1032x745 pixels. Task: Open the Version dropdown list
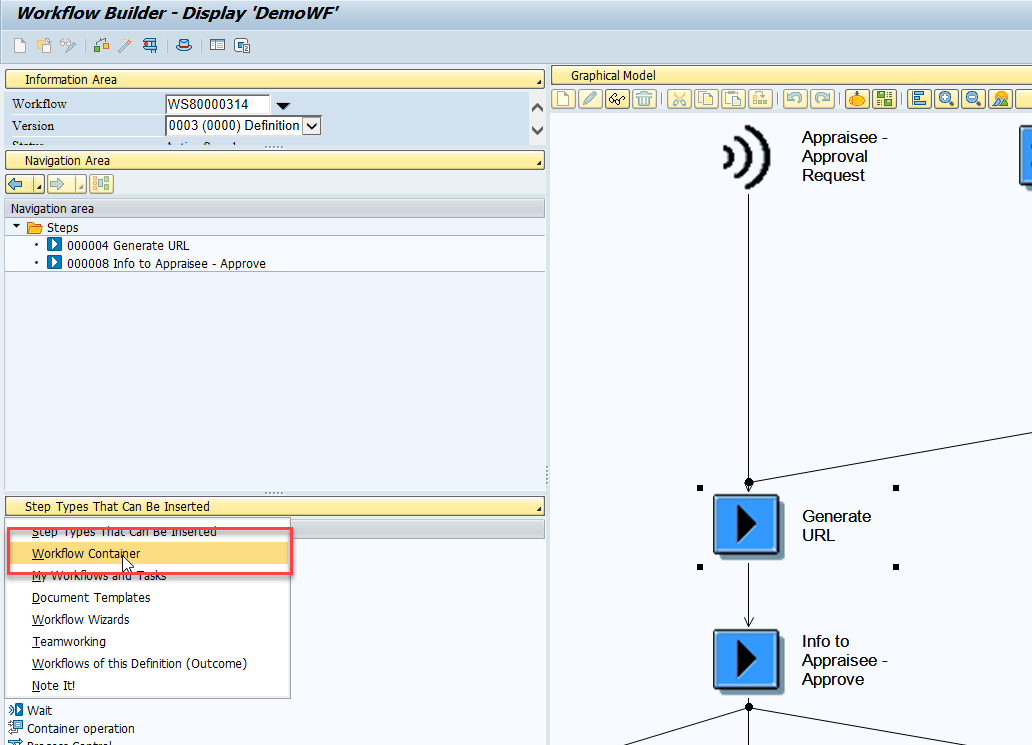312,126
